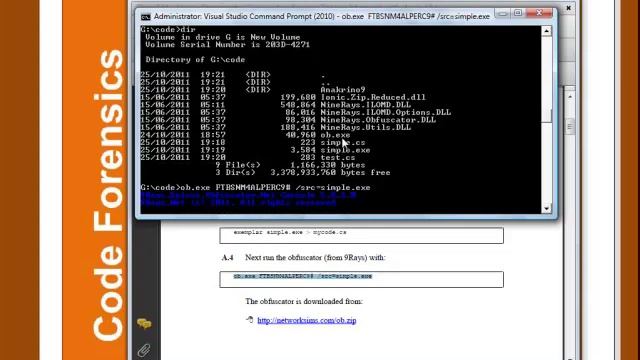The image size is (640, 360).
Task: Click the '3 Dir(s)' bytes free line
Action: point(303,172)
